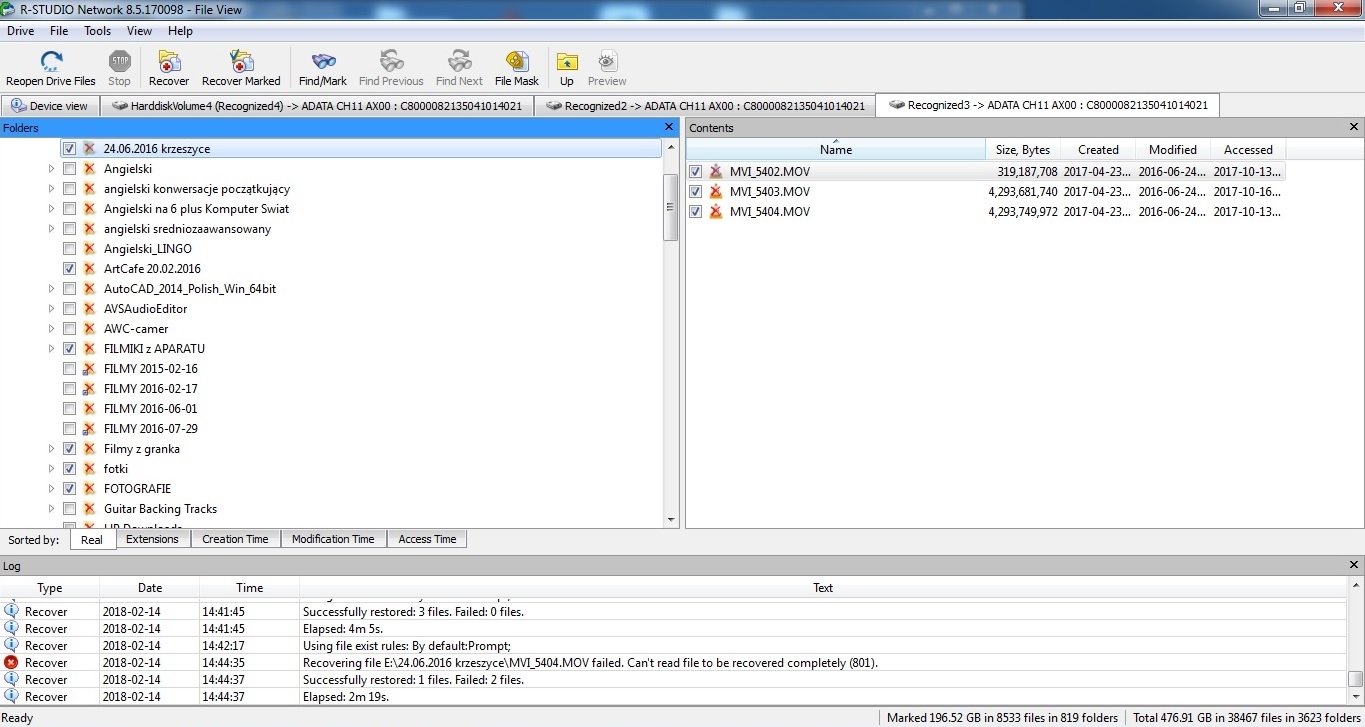
Task: Switch to the Device view tab
Action: click(50, 106)
